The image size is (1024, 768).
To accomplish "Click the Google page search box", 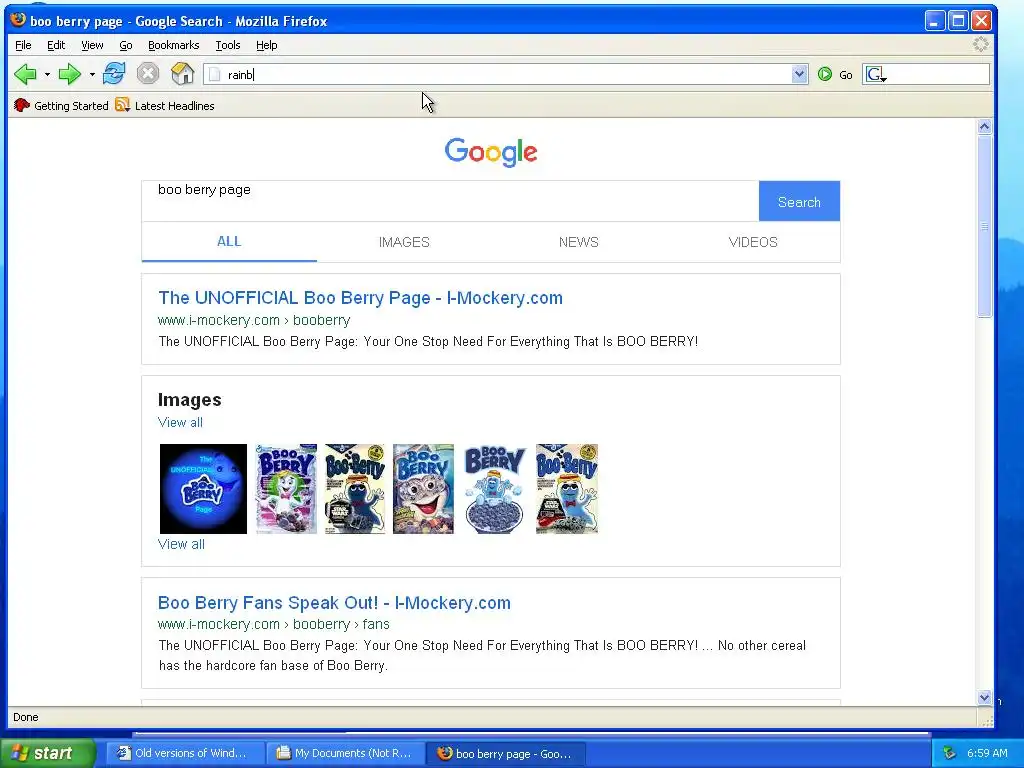I will (x=450, y=201).
